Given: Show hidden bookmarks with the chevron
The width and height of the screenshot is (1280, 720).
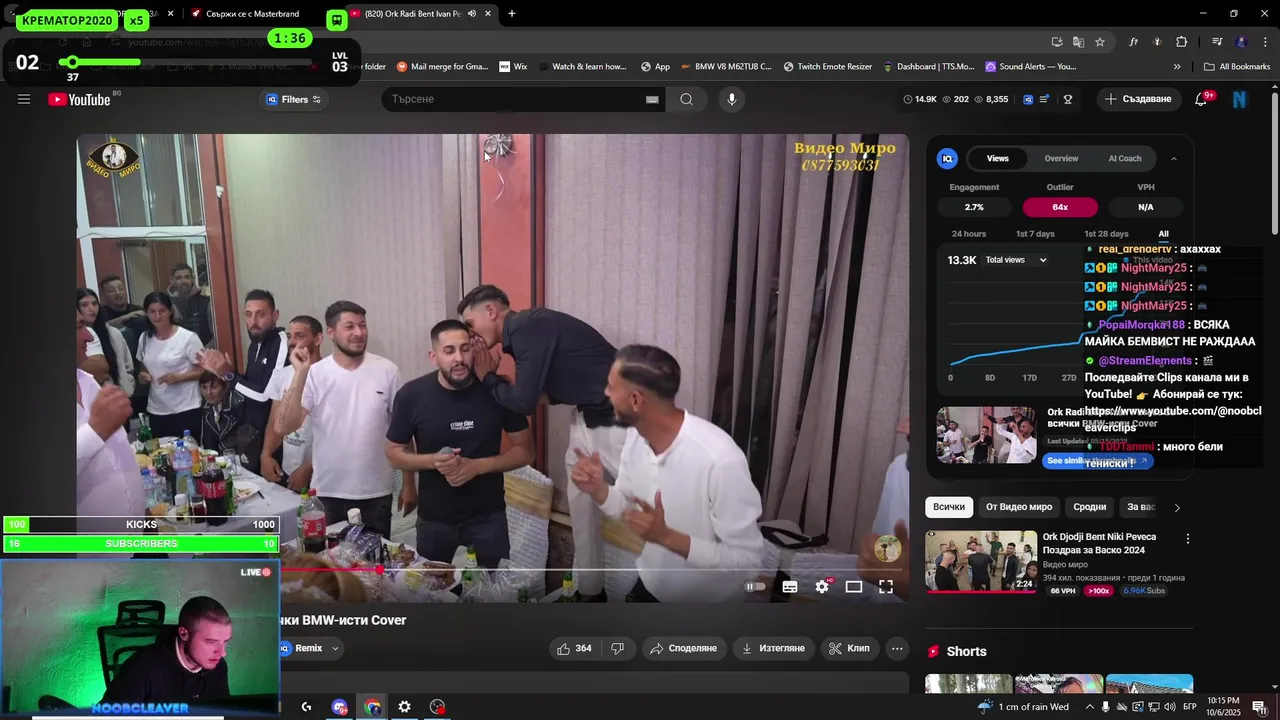Looking at the screenshot, I should pos(1177,67).
